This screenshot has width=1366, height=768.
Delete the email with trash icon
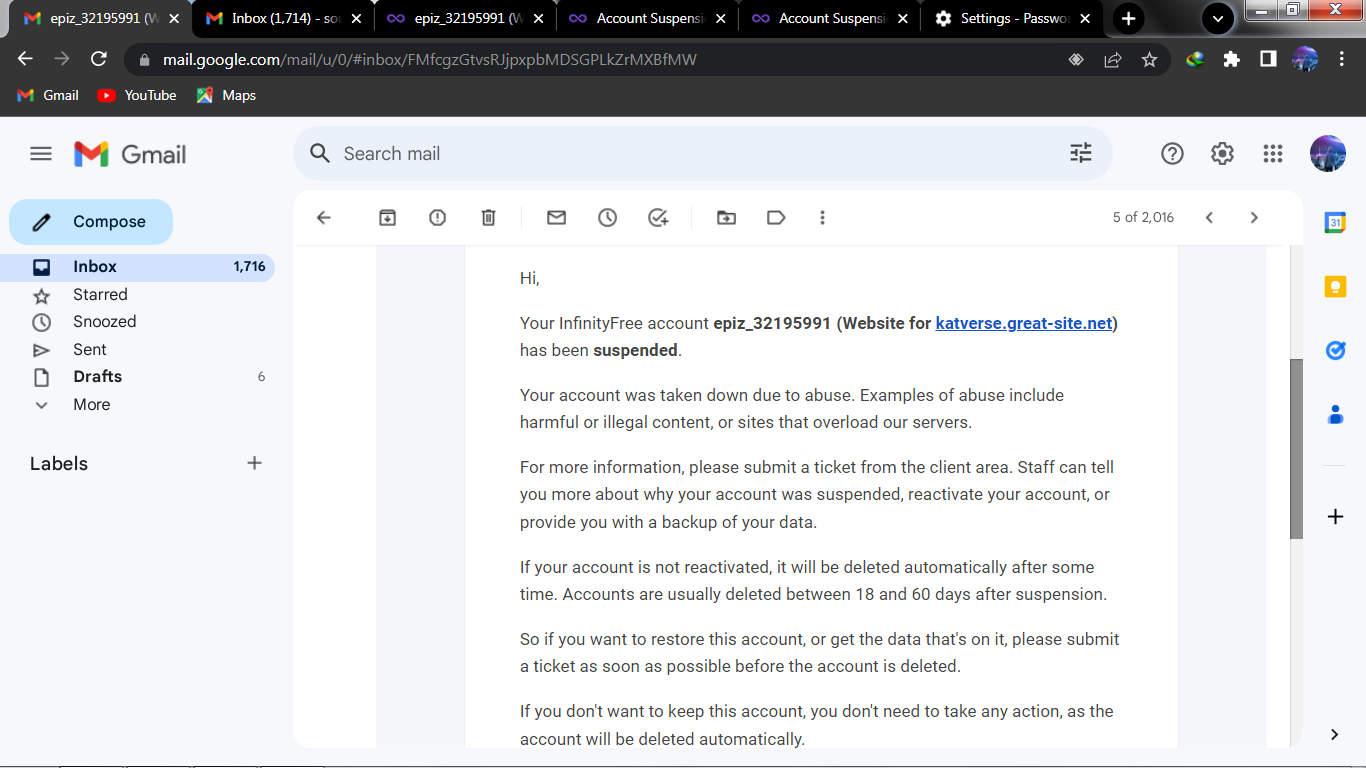488,218
